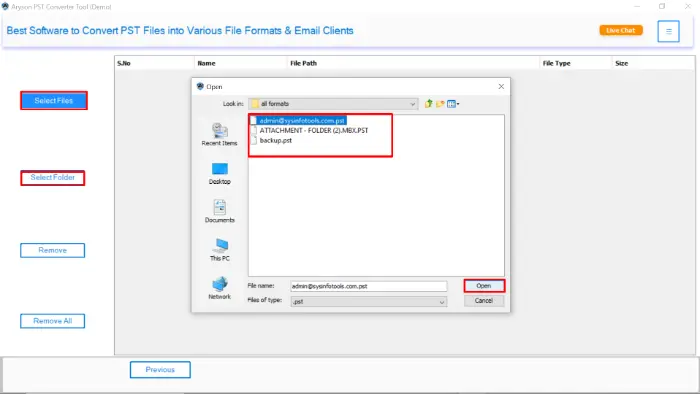Click file icon next to backup.pst
Image resolution: width=700 pixels, height=394 pixels.
pyautogui.click(x=254, y=140)
